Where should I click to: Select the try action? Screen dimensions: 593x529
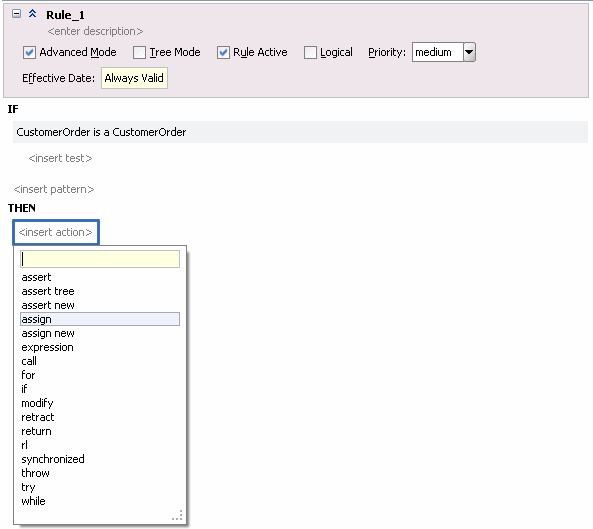point(100,487)
